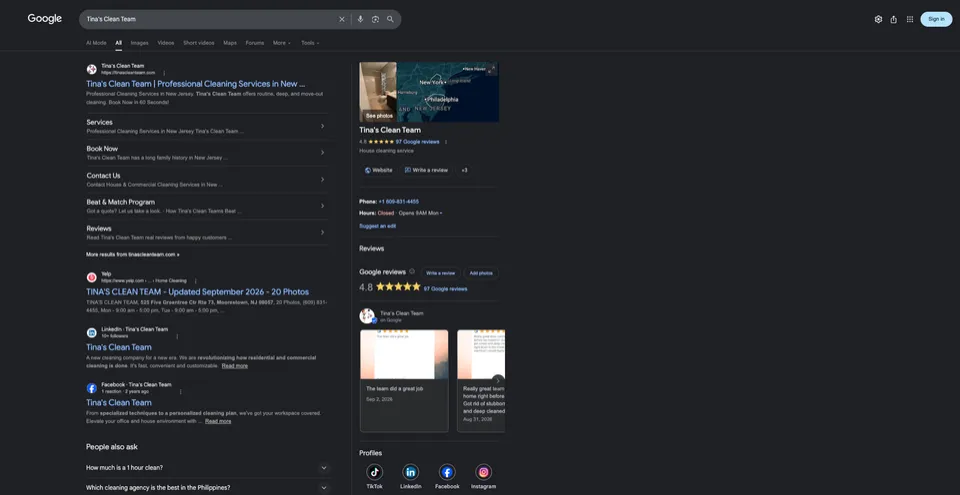This screenshot has width=960, height=495.
Task: Start voice search with microphone icon
Action: pyautogui.click(x=361, y=20)
